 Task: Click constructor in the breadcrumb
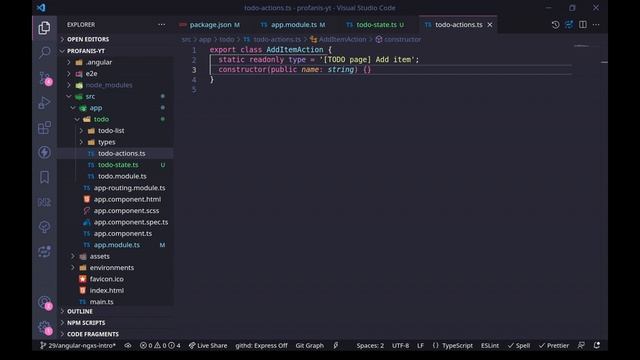tap(402, 39)
